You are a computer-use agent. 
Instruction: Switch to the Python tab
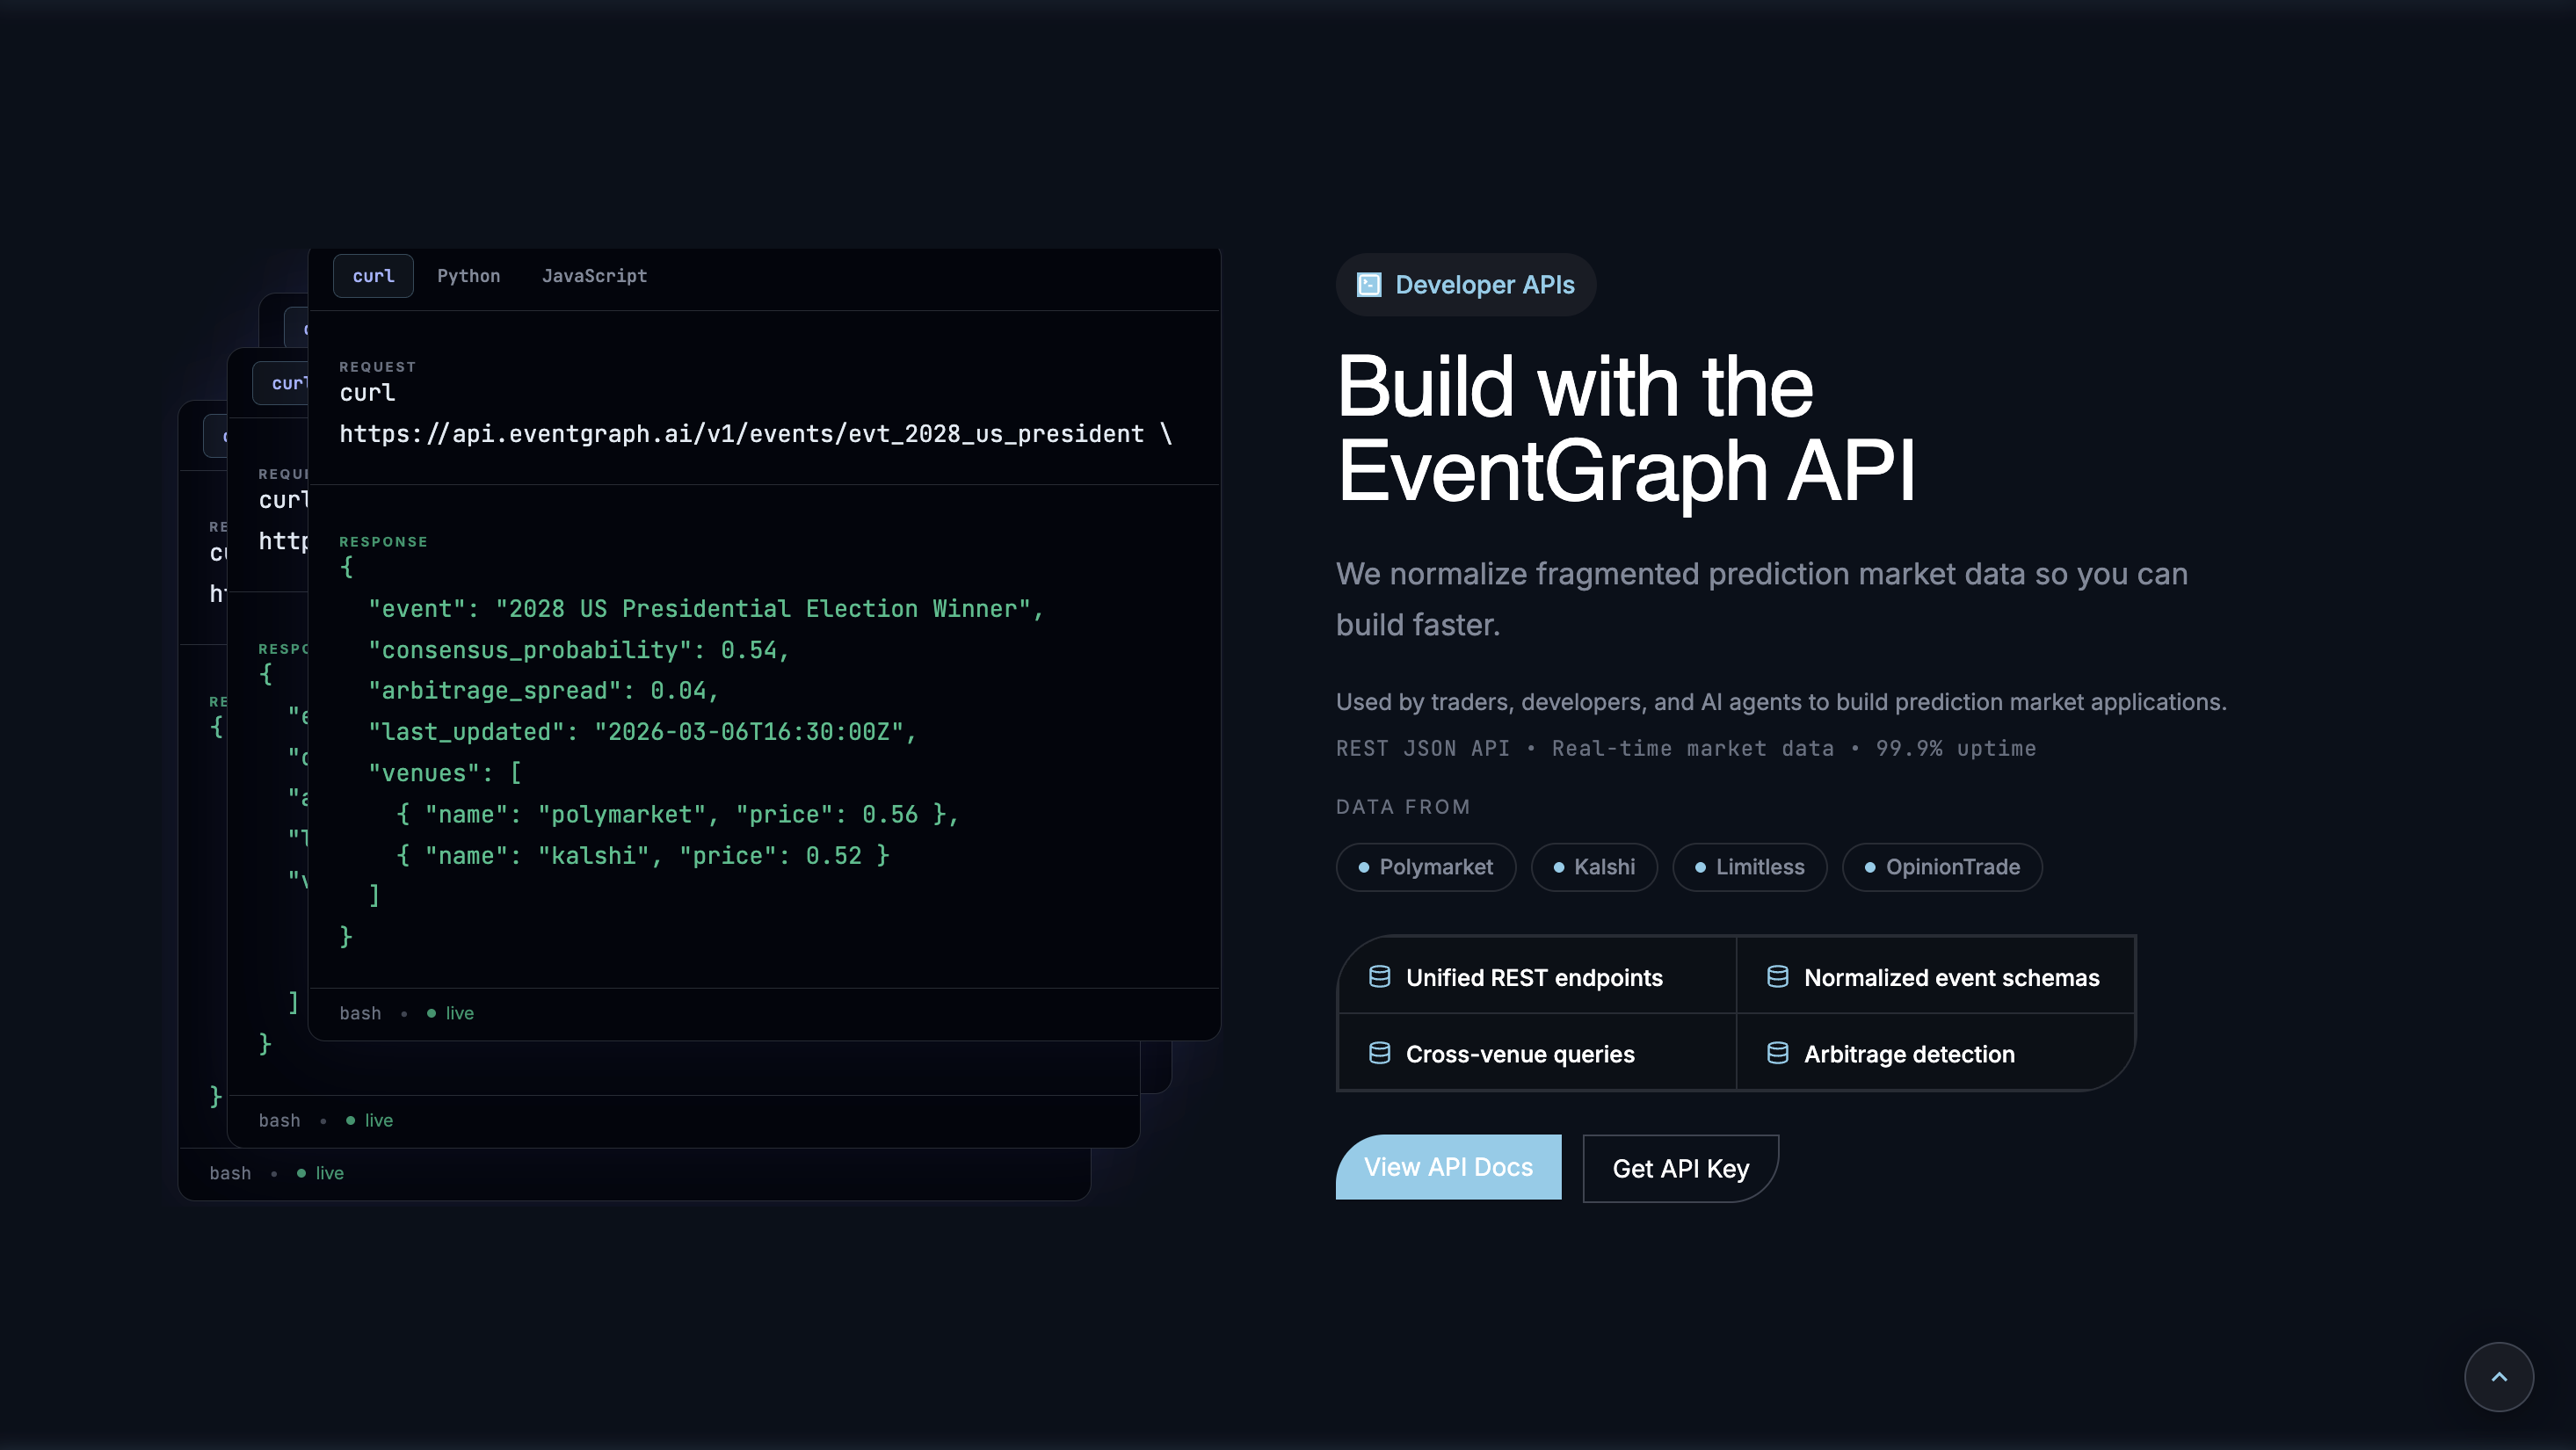468,275
